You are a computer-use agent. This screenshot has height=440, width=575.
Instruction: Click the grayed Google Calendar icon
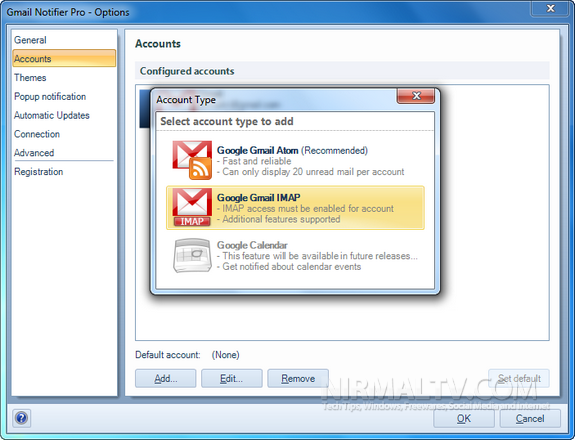[192, 255]
